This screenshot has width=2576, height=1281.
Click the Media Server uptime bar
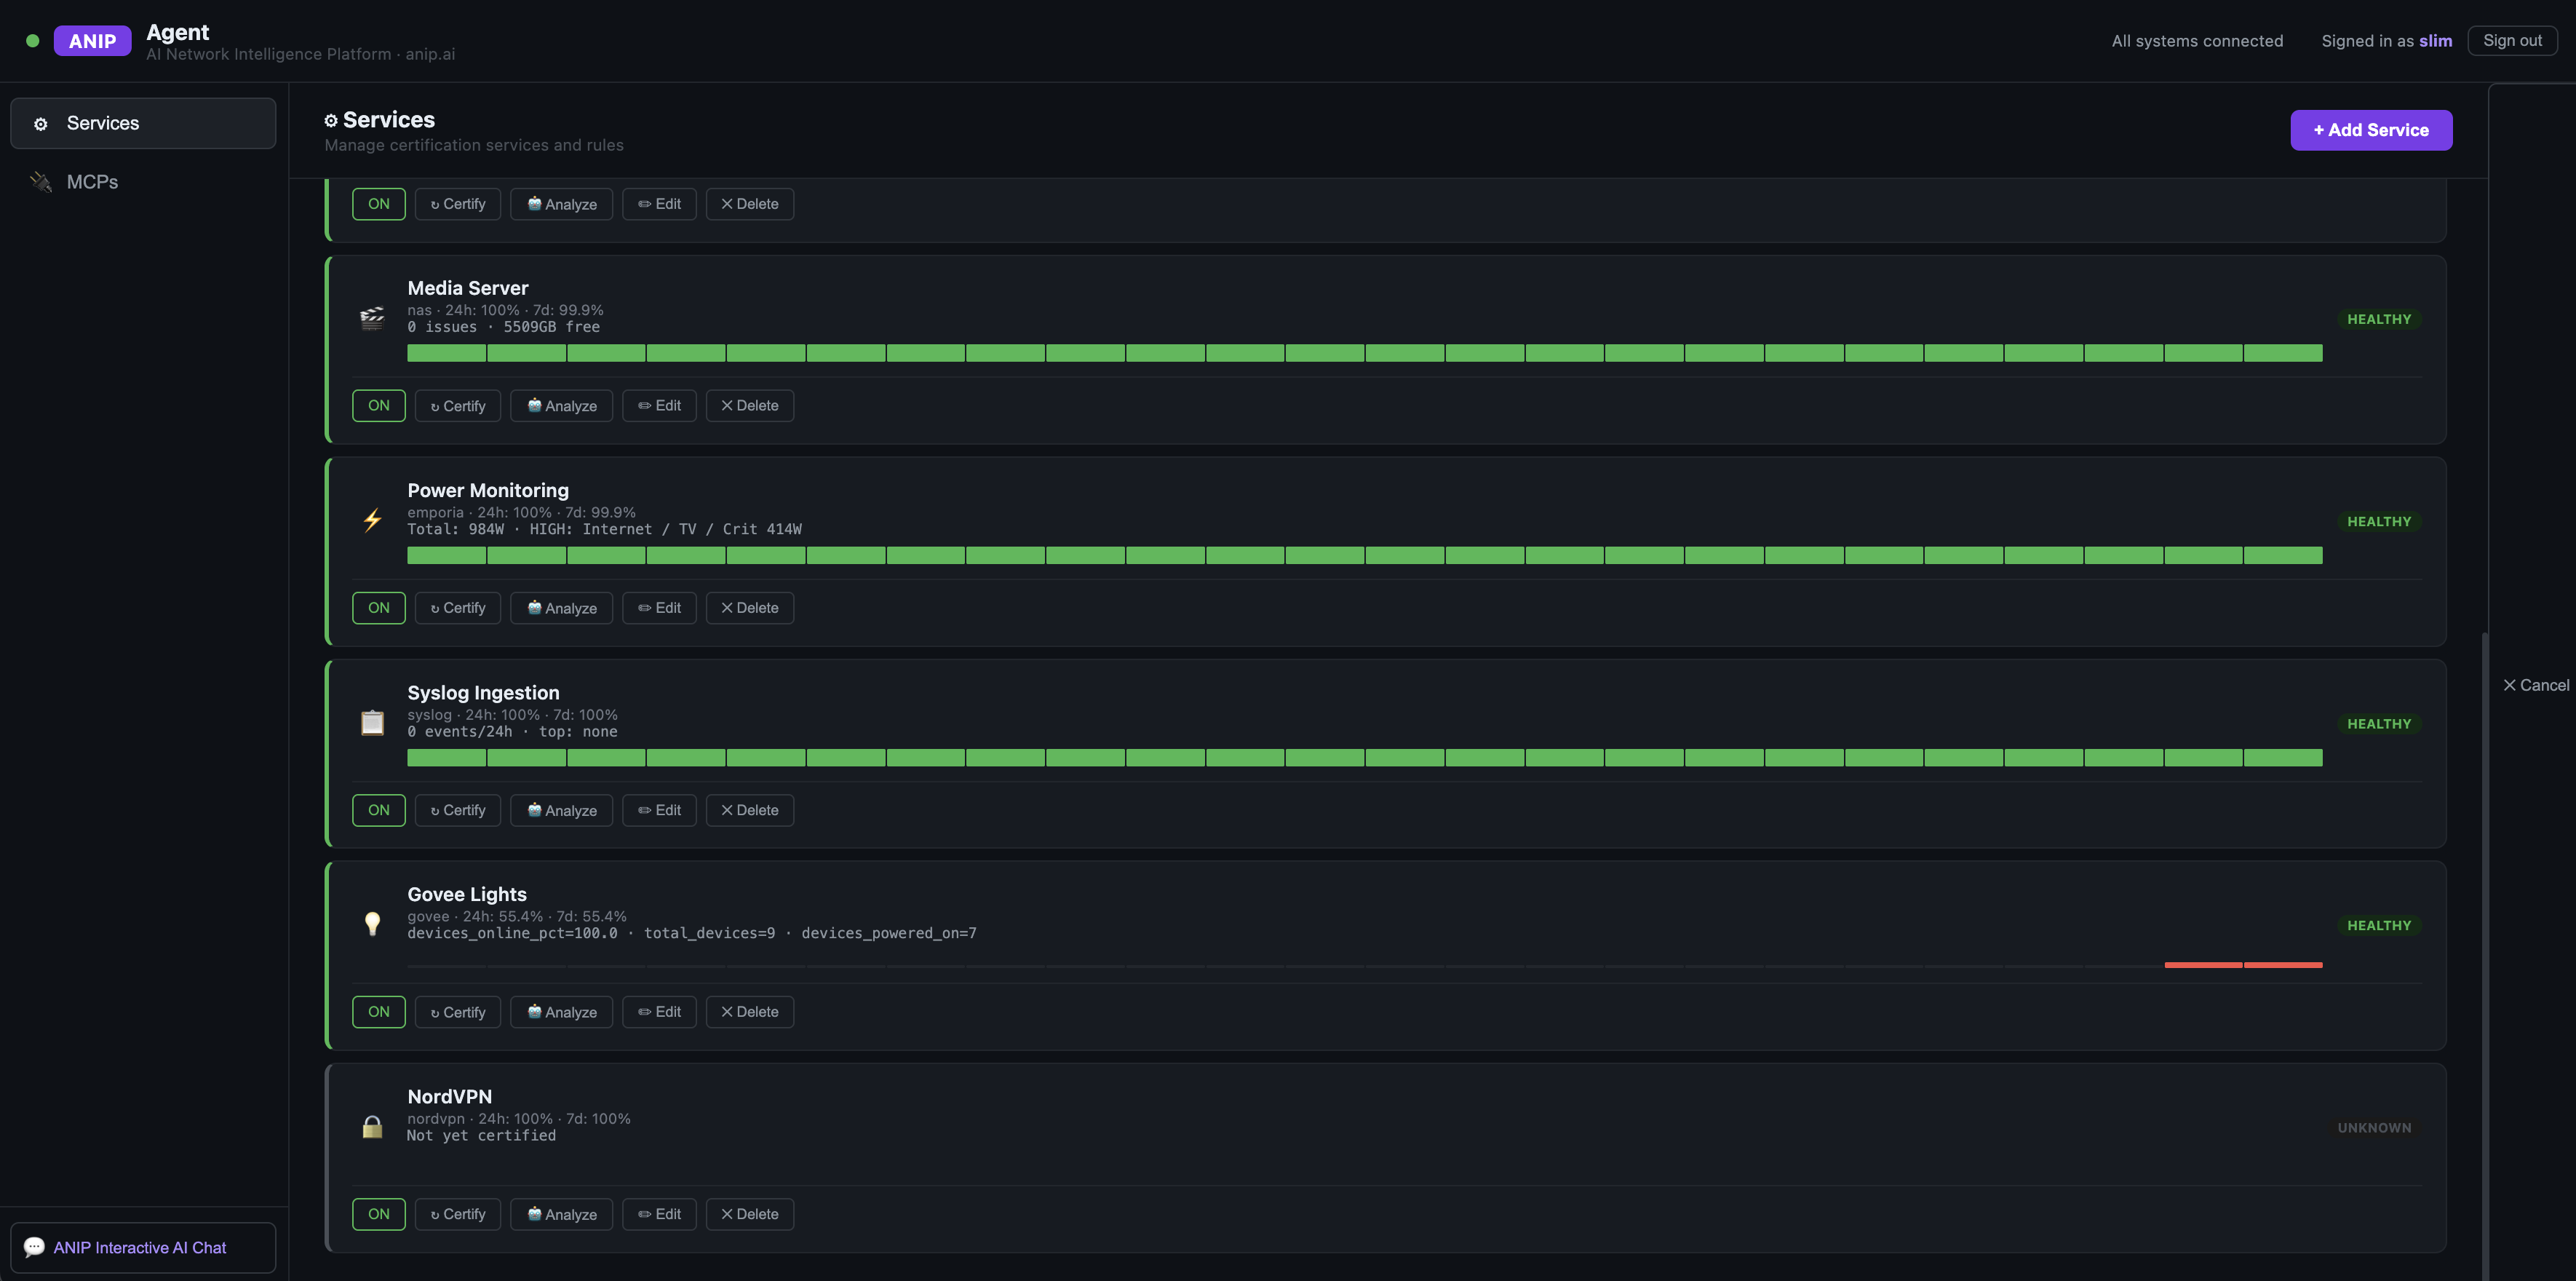click(x=1365, y=353)
